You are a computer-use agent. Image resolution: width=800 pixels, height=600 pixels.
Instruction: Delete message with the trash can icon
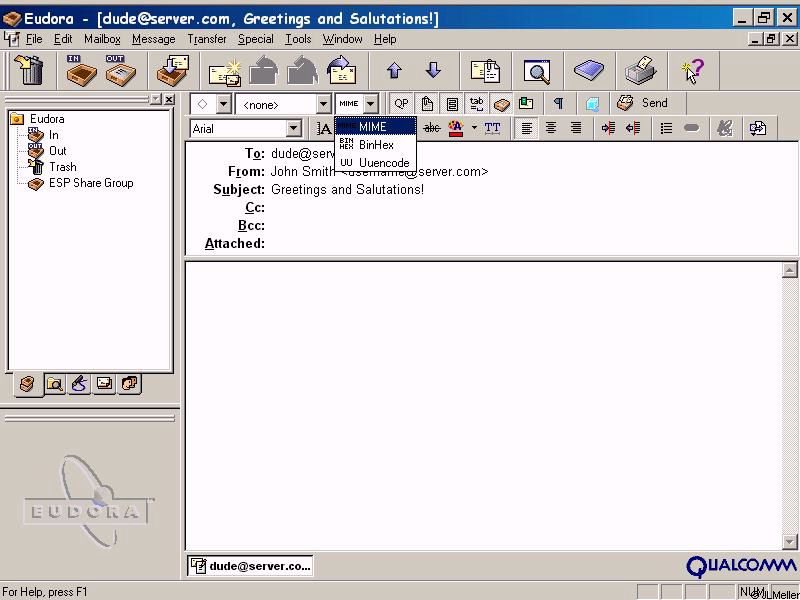click(x=29, y=70)
